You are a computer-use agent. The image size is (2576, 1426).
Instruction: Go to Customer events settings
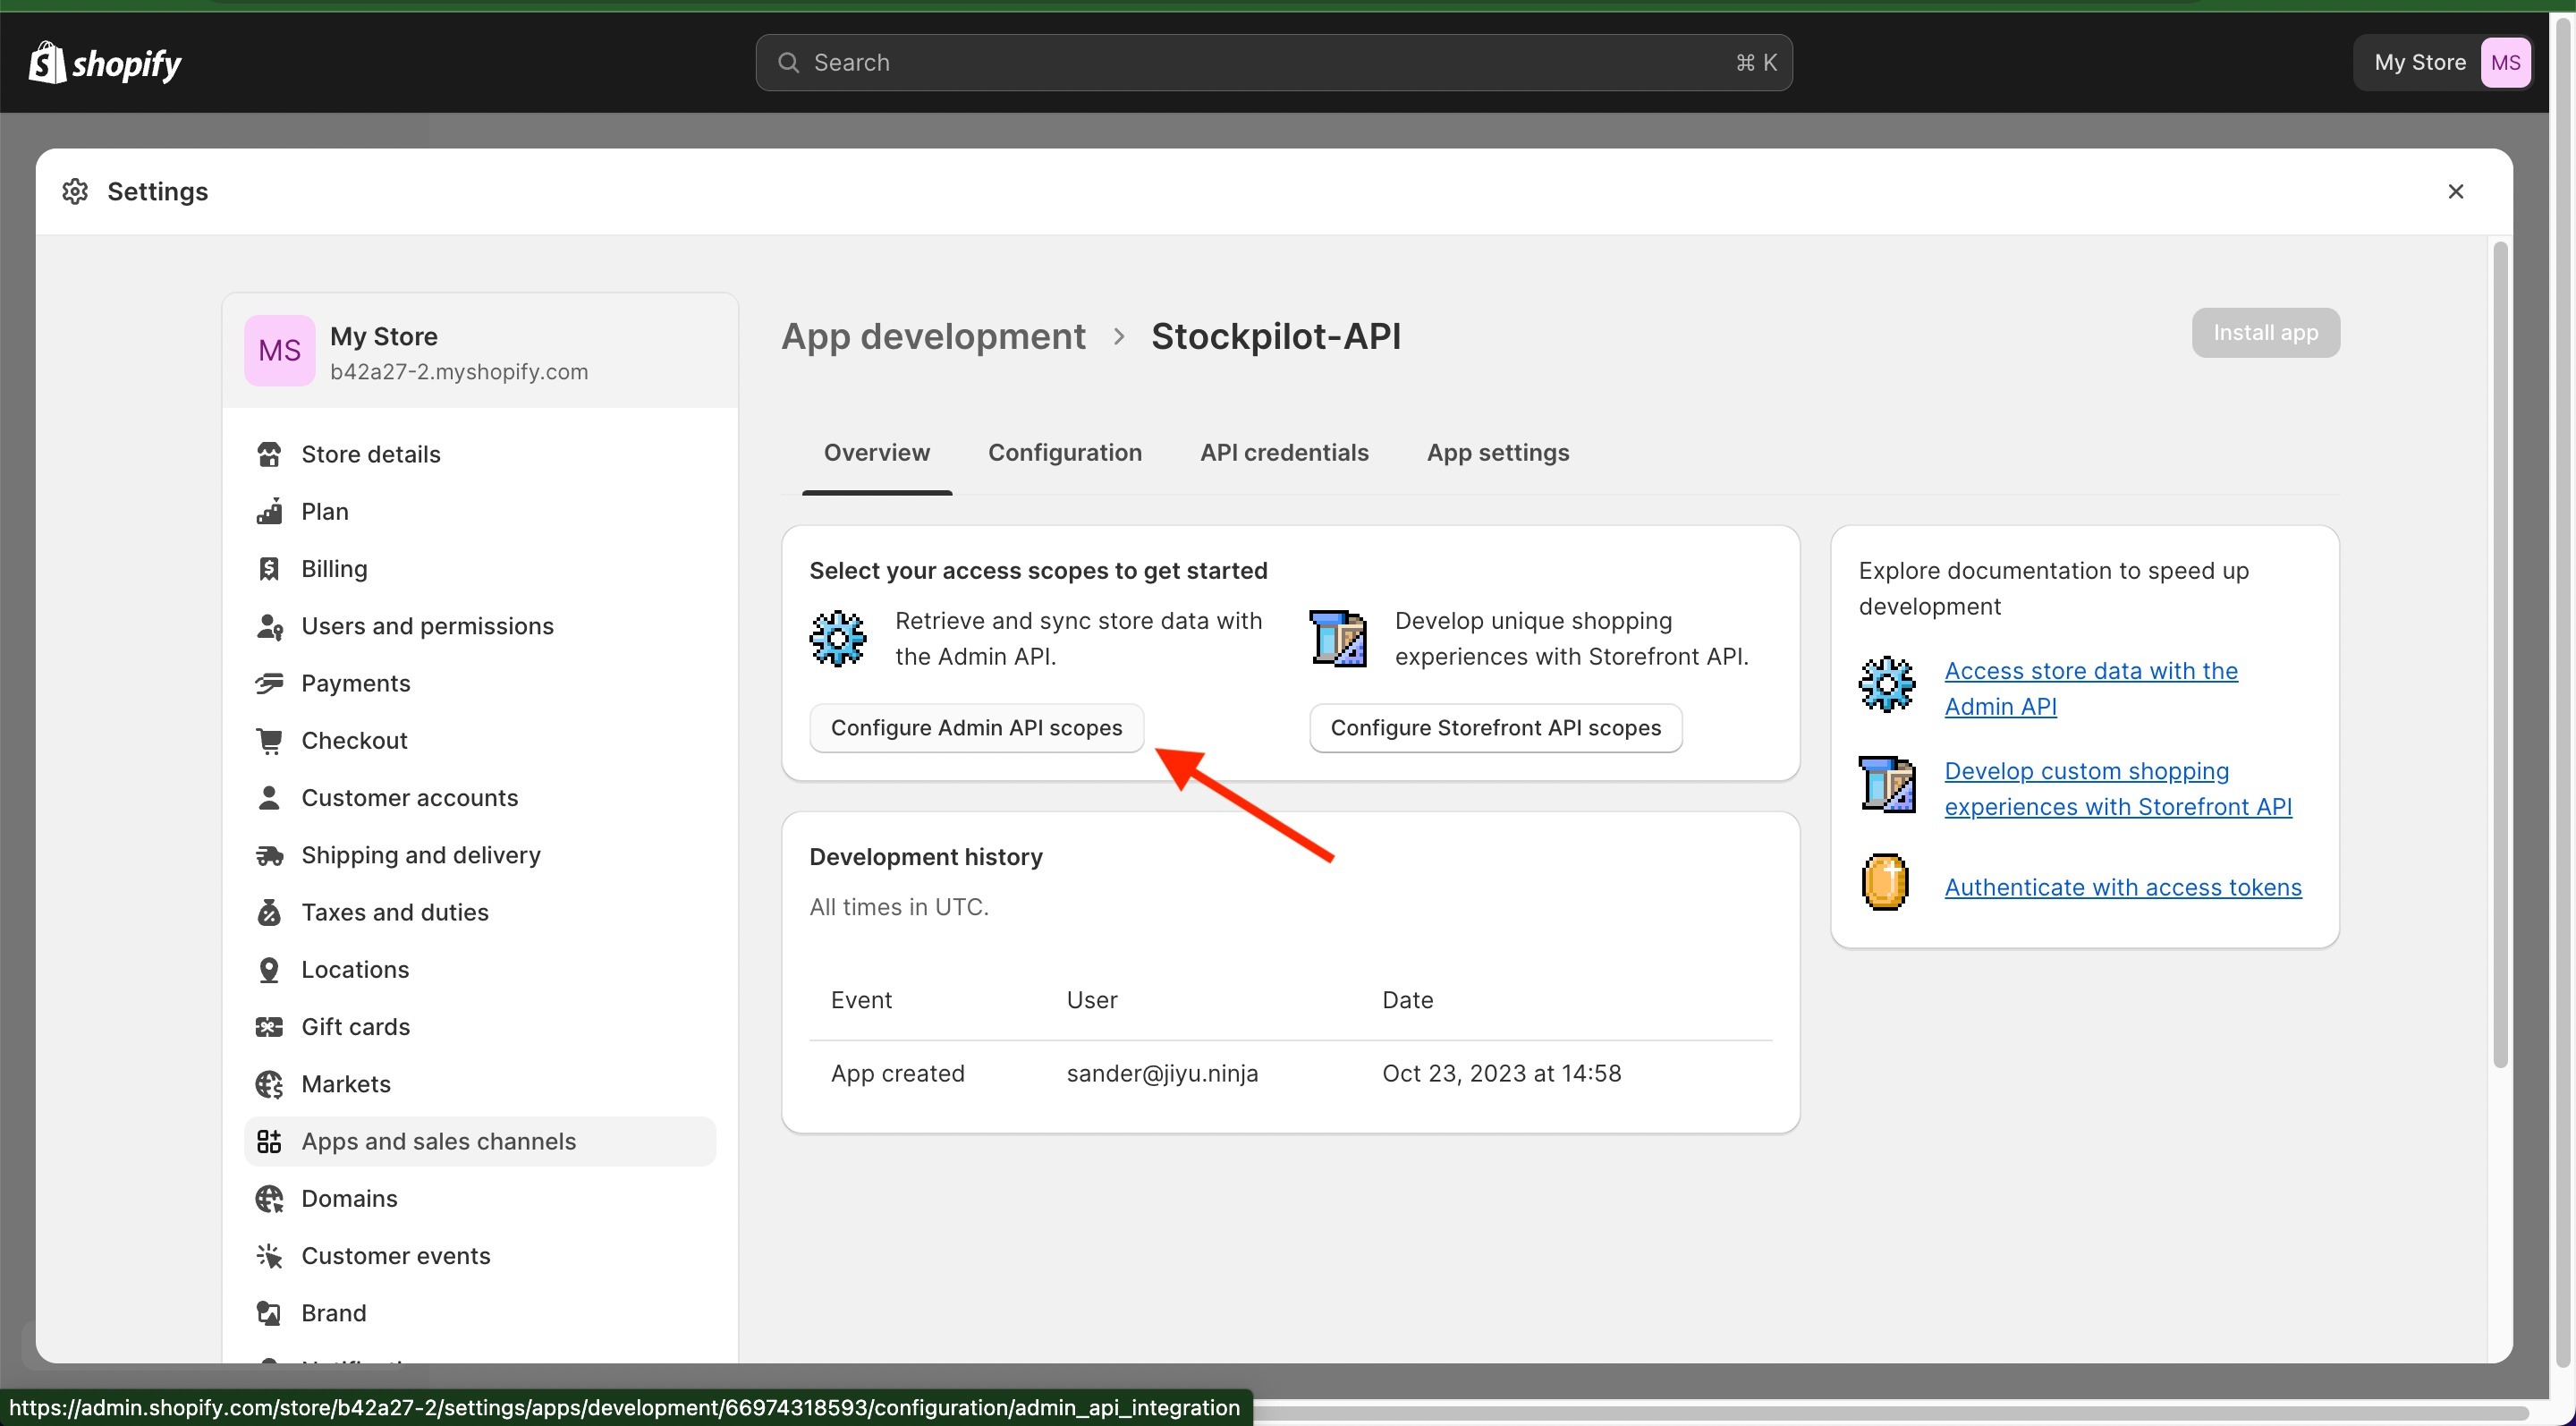[480, 1256]
